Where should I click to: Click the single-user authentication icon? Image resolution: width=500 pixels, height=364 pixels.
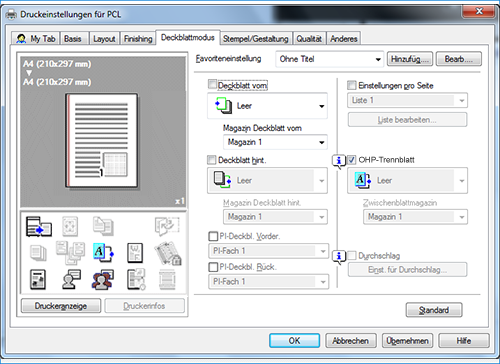pyautogui.click(x=71, y=279)
